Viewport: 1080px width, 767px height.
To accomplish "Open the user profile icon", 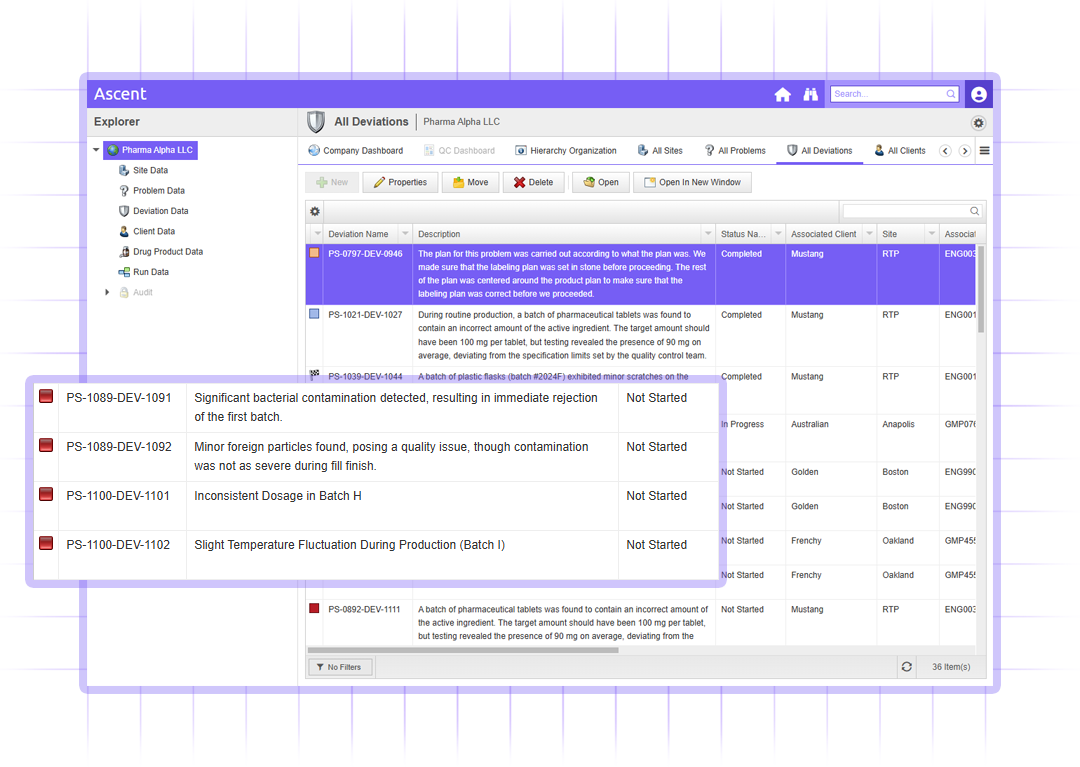I will pos(978,95).
